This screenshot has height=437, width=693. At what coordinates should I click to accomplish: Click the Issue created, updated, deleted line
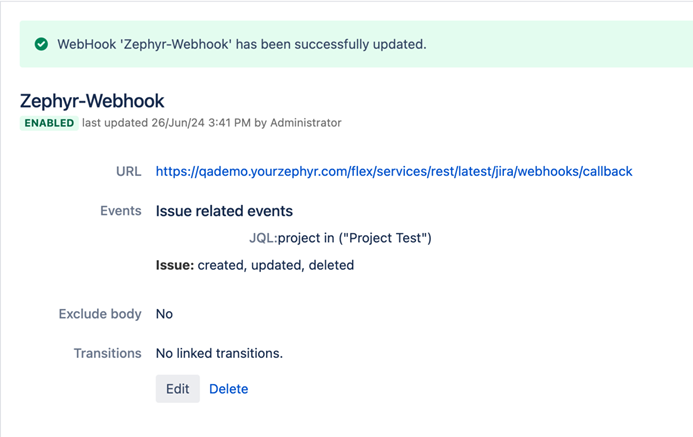[254, 265]
